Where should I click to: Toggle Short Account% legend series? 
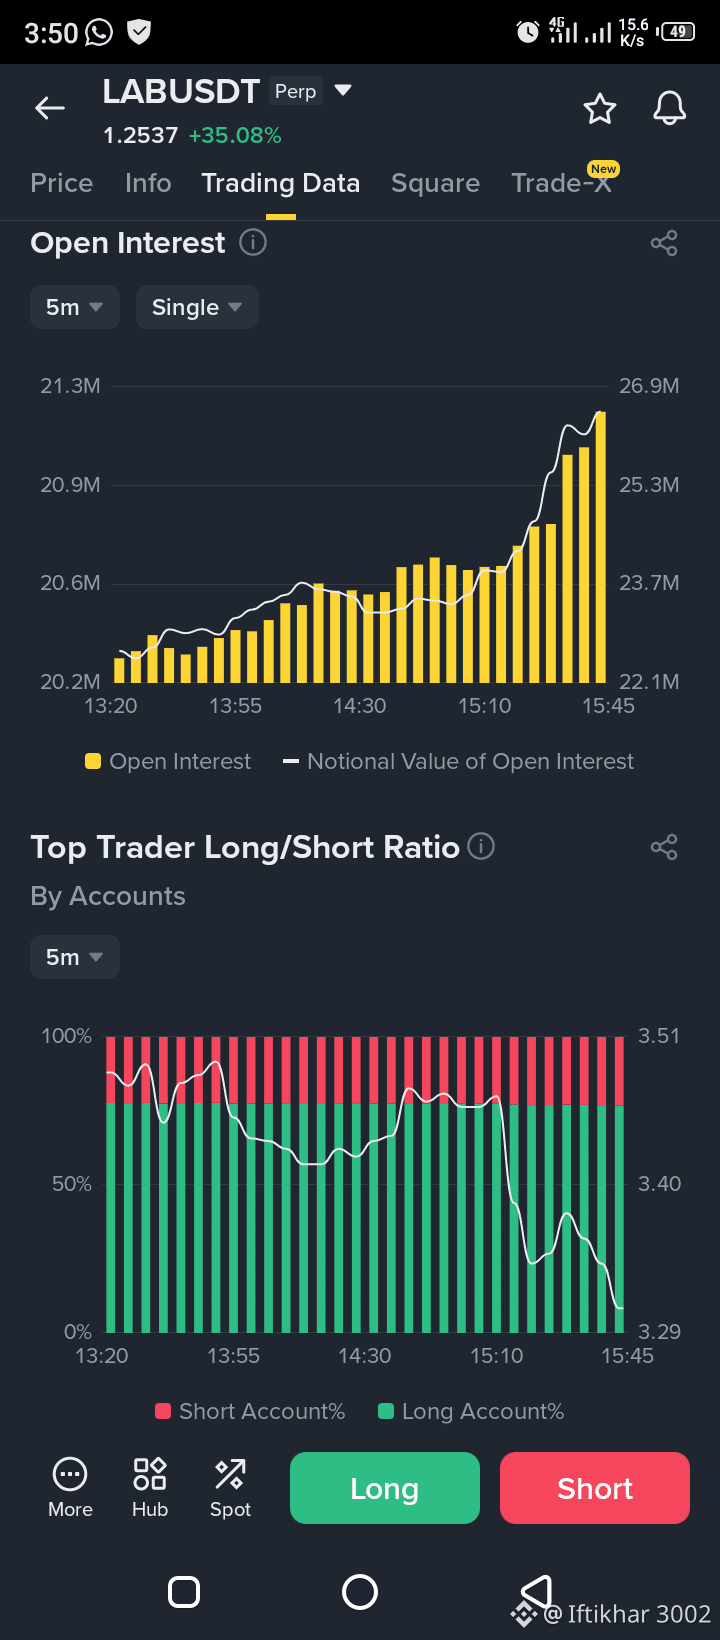pyautogui.click(x=250, y=1411)
